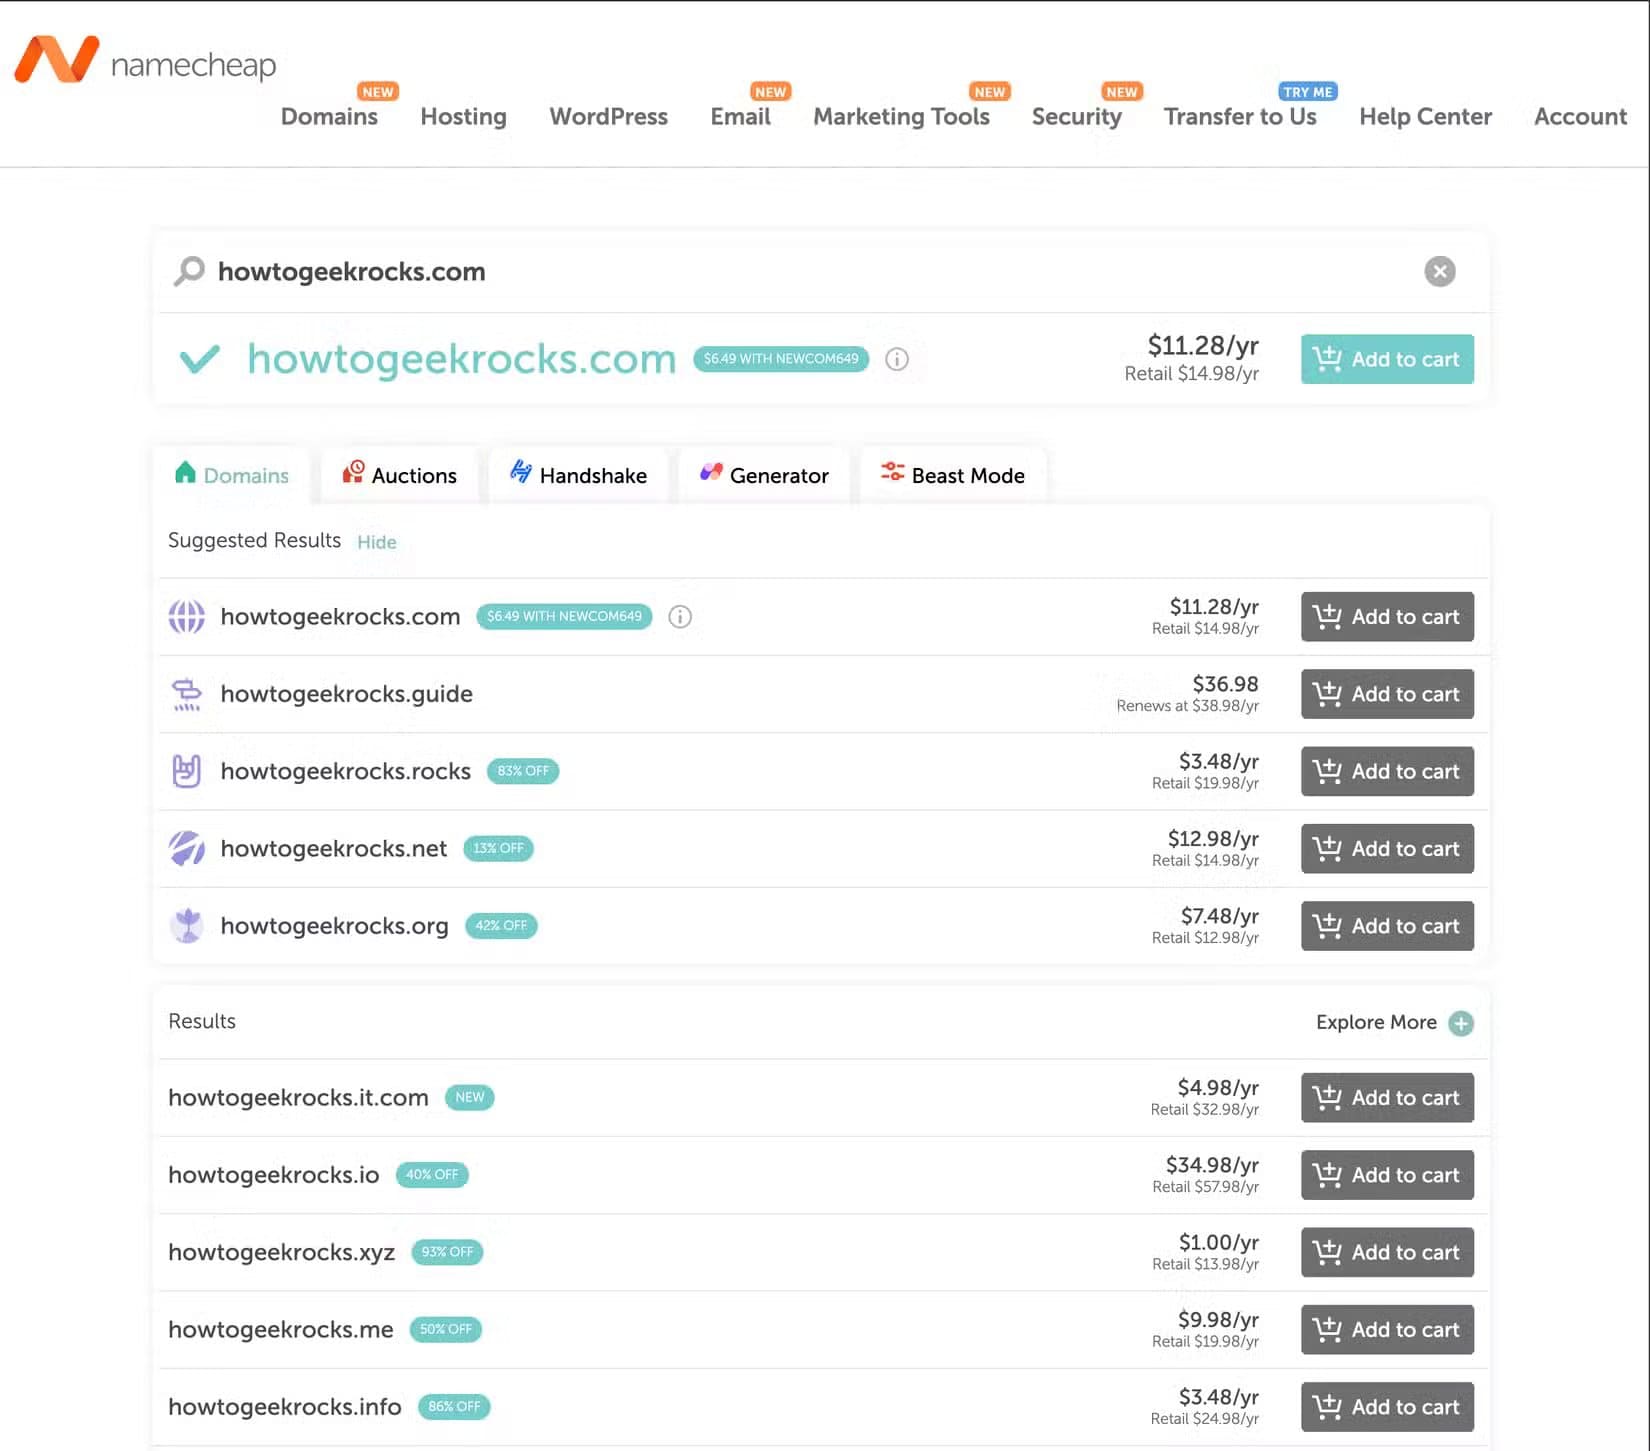Image resolution: width=1650 pixels, height=1451 pixels.
Task: Click signpost icon for howtogeekrocks.guide
Action: (x=187, y=694)
